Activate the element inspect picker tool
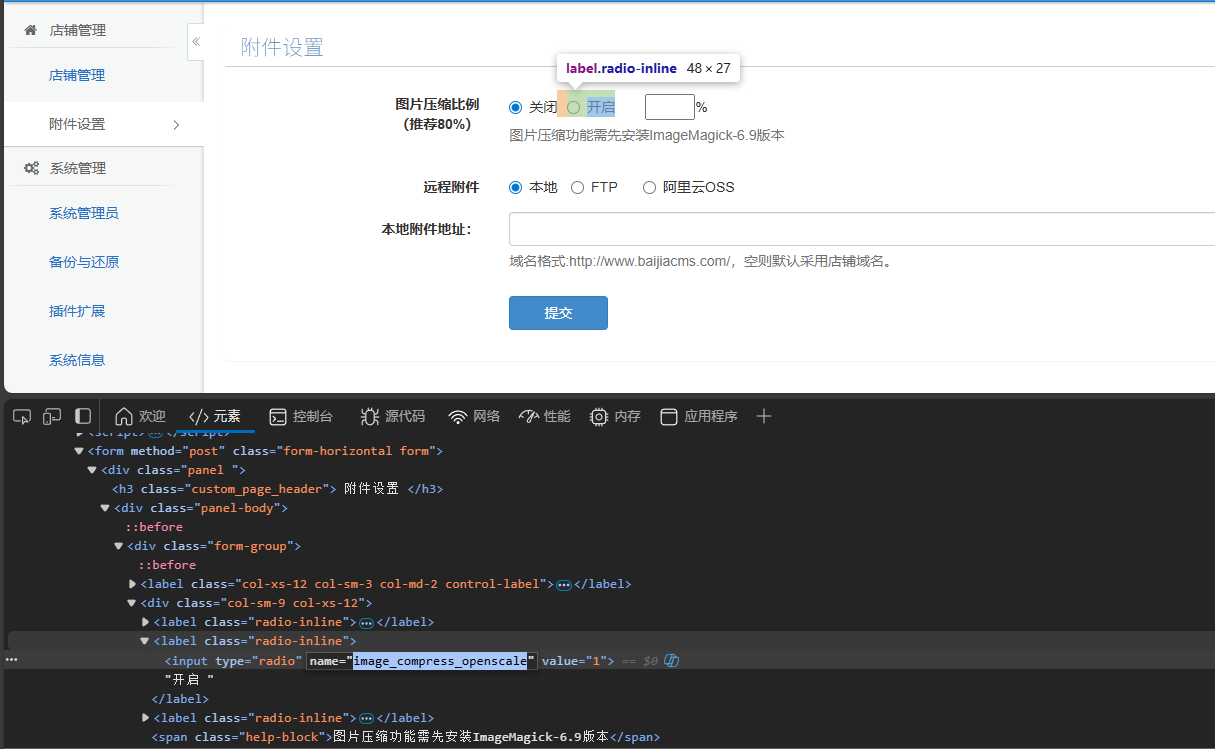Screen dimensions: 1215x749 (22, 416)
